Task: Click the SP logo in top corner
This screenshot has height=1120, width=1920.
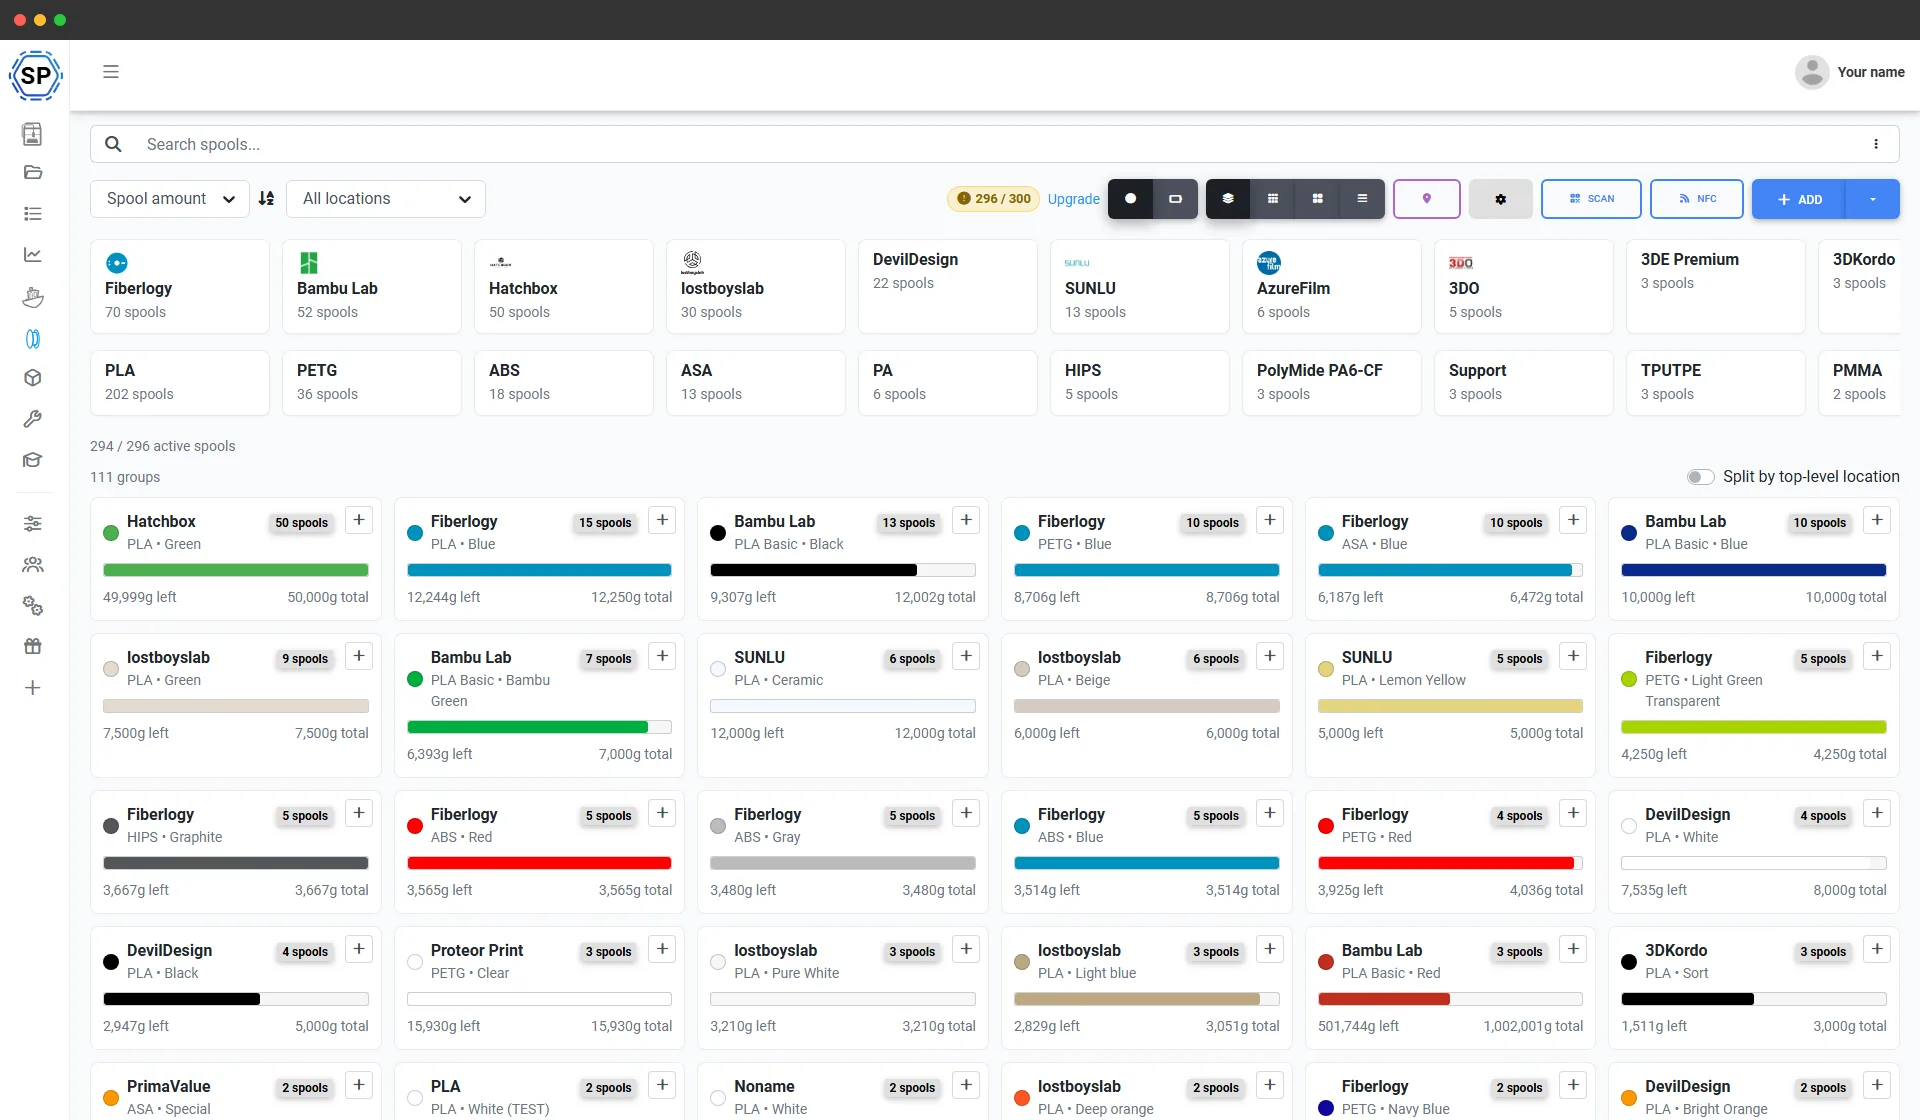Action: pyautogui.click(x=36, y=75)
